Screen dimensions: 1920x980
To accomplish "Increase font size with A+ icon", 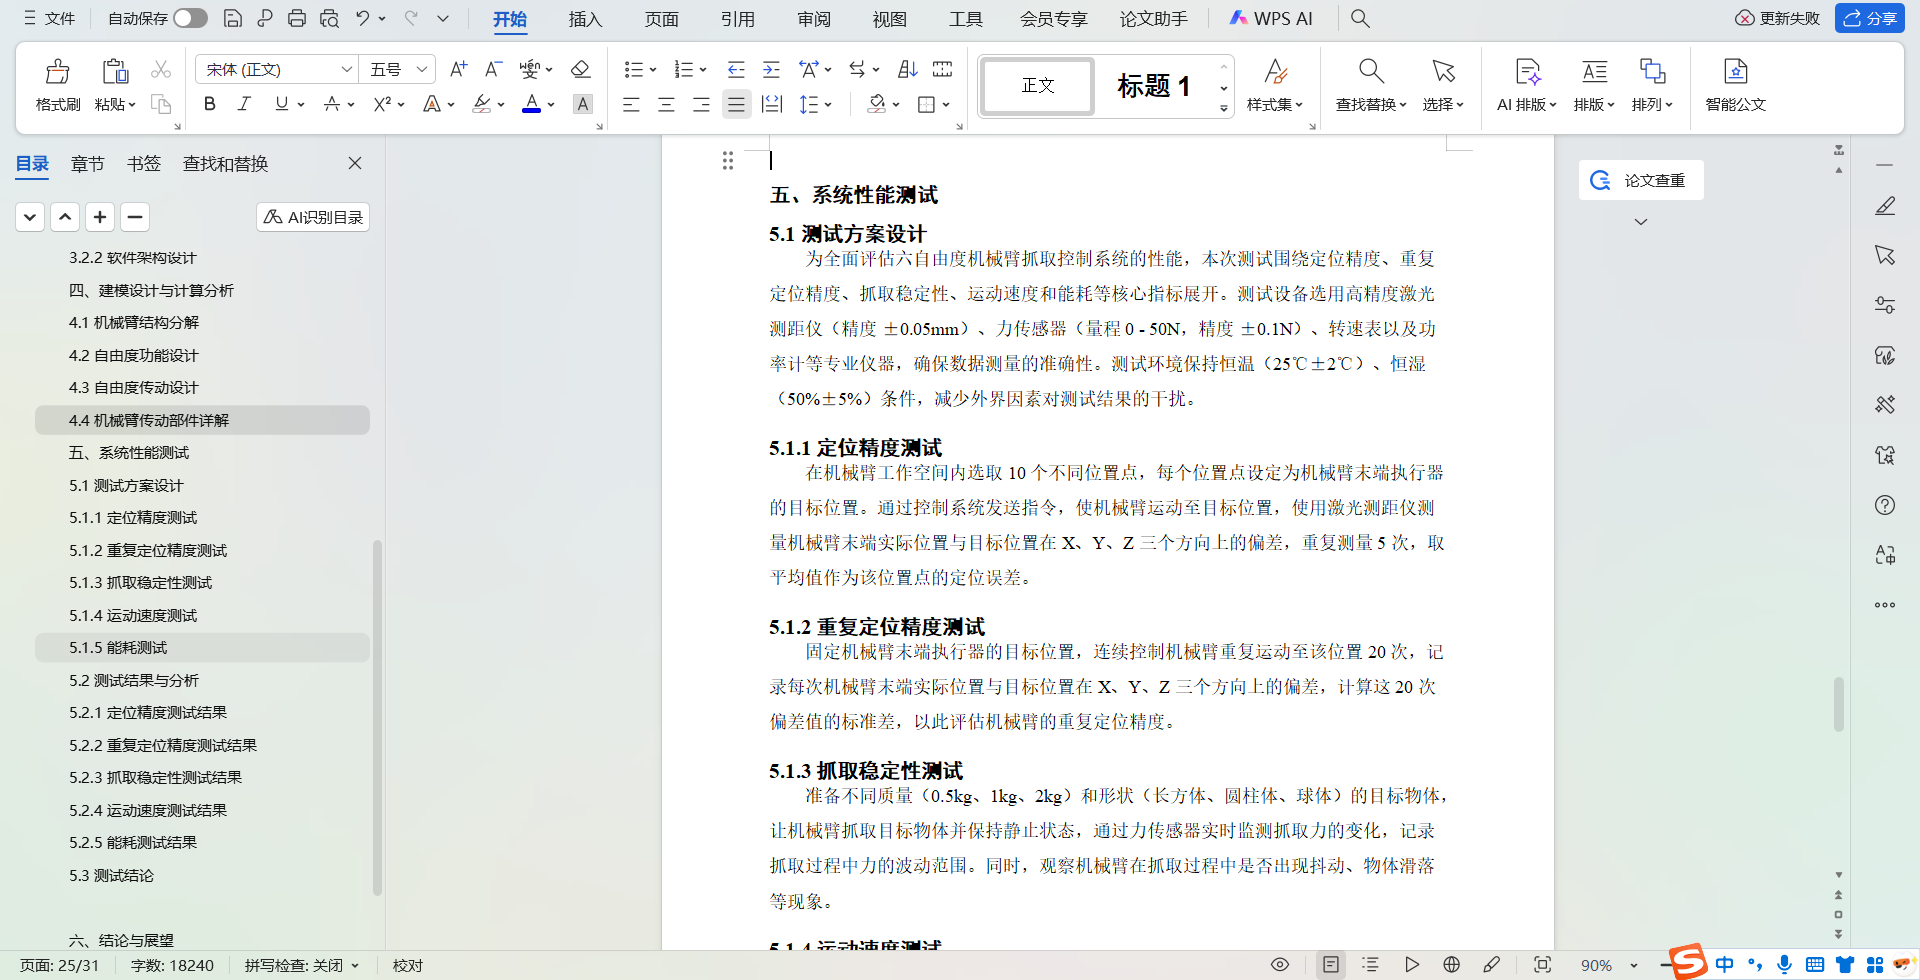I will (458, 69).
